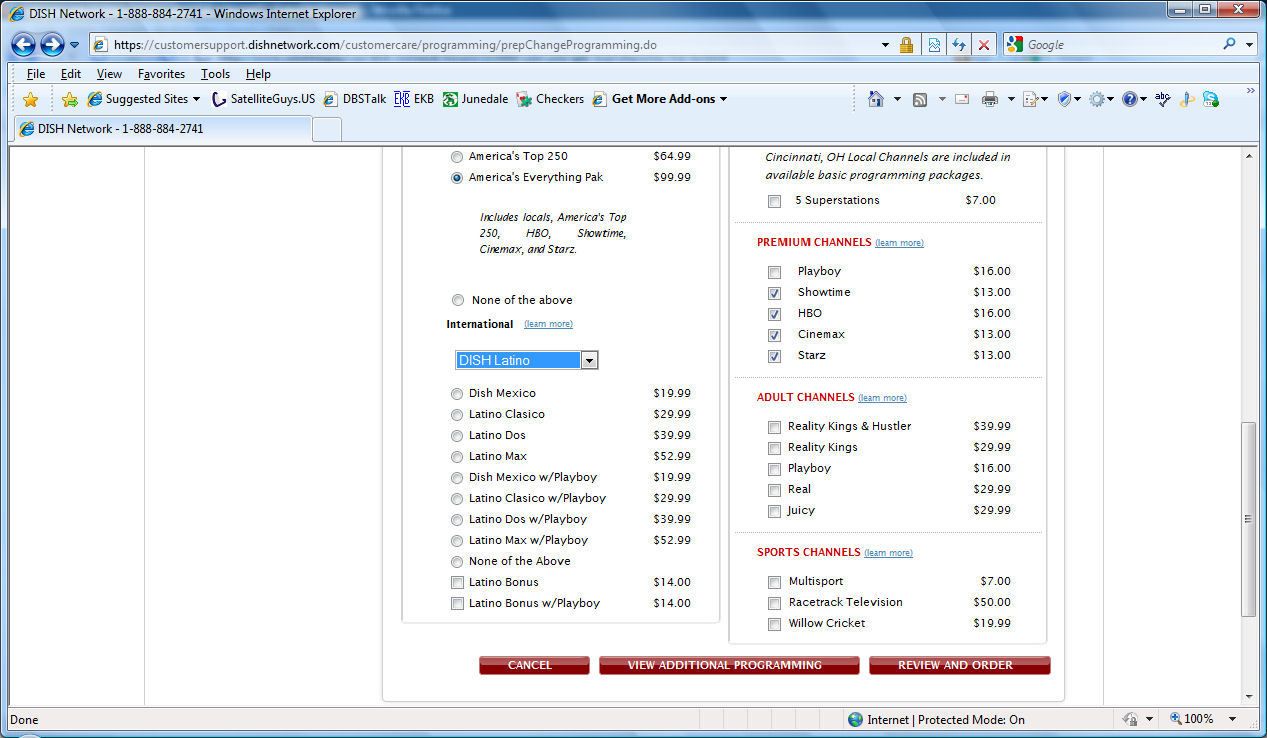This screenshot has width=1267, height=738.
Task: Click the browser Back arrow button
Action: (x=24, y=44)
